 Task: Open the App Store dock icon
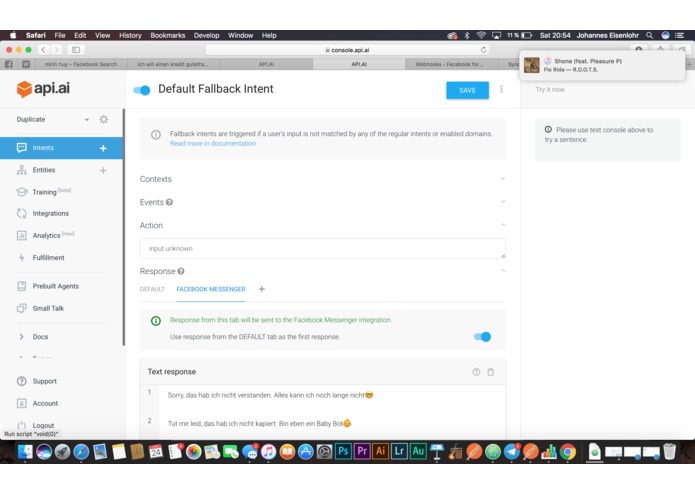coord(305,451)
